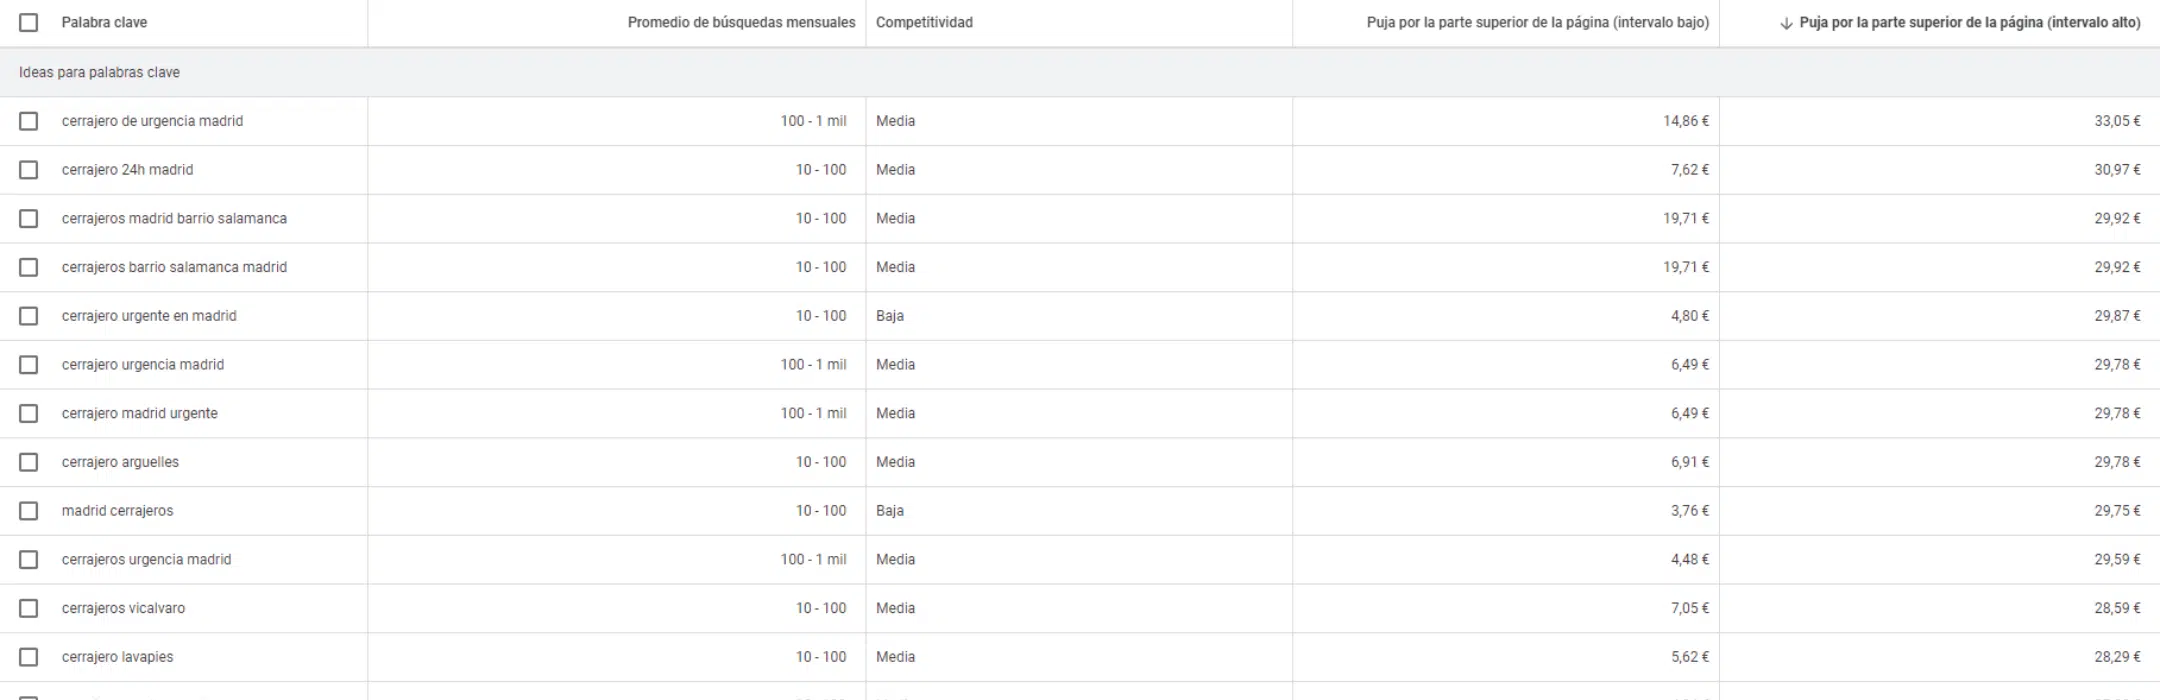
Task: Open the keyword cerrajero de urgencia madrid
Action: [152, 121]
